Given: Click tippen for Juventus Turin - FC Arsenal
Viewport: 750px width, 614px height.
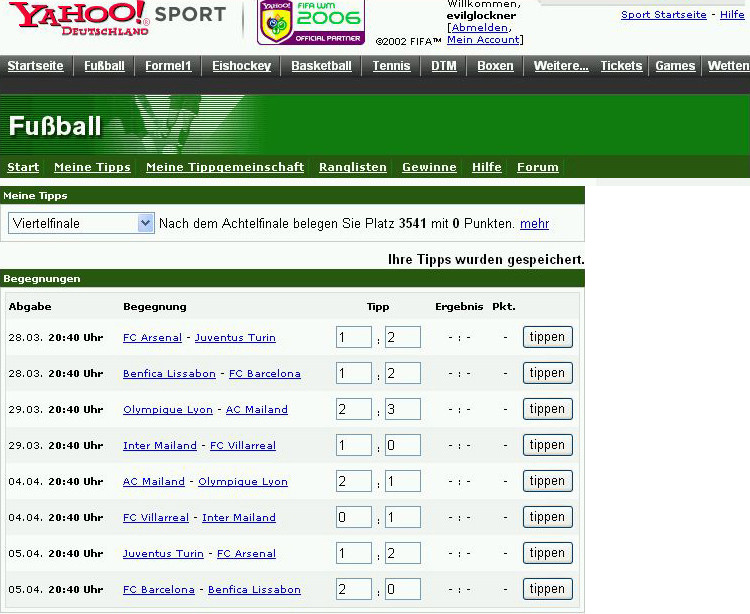Looking at the screenshot, I should tap(548, 553).
